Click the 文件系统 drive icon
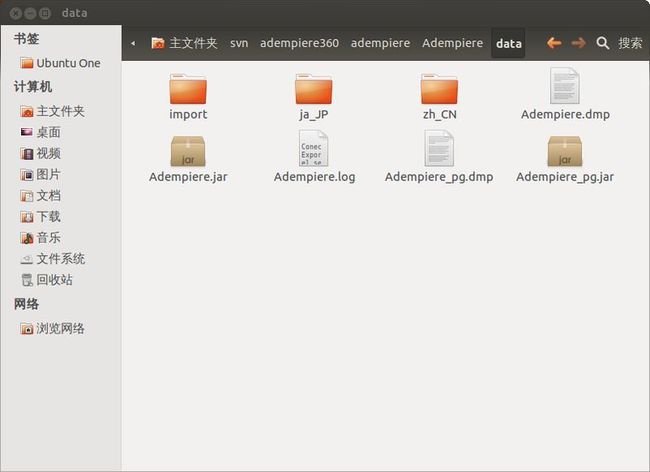This screenshot has height=472, width=650. click(27, 259)
